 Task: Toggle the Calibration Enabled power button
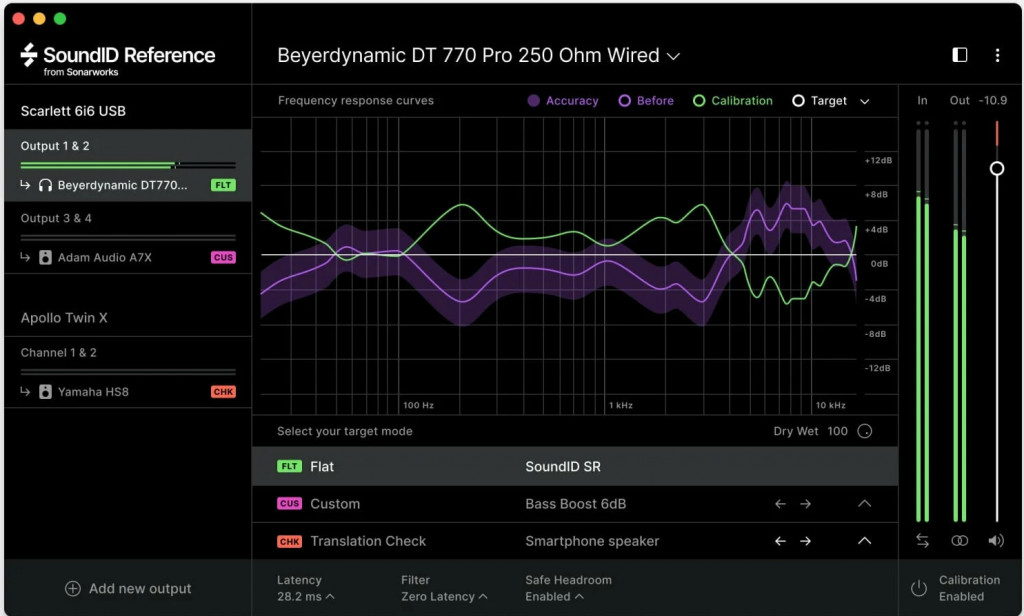point(918,588)
